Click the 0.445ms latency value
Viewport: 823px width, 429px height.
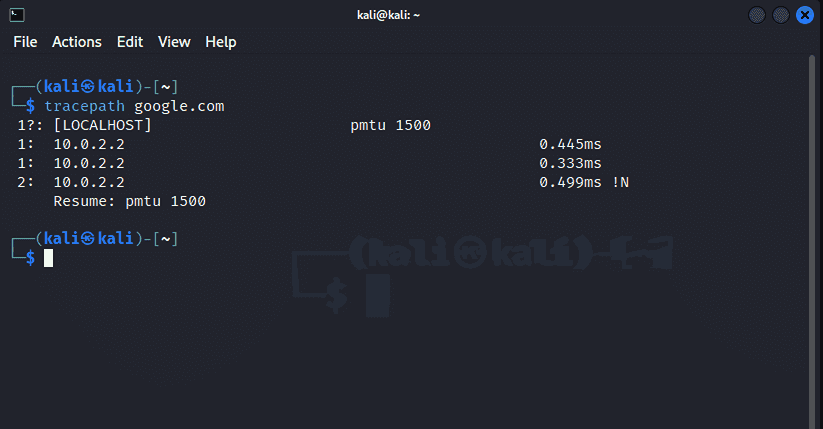point(570,144)
